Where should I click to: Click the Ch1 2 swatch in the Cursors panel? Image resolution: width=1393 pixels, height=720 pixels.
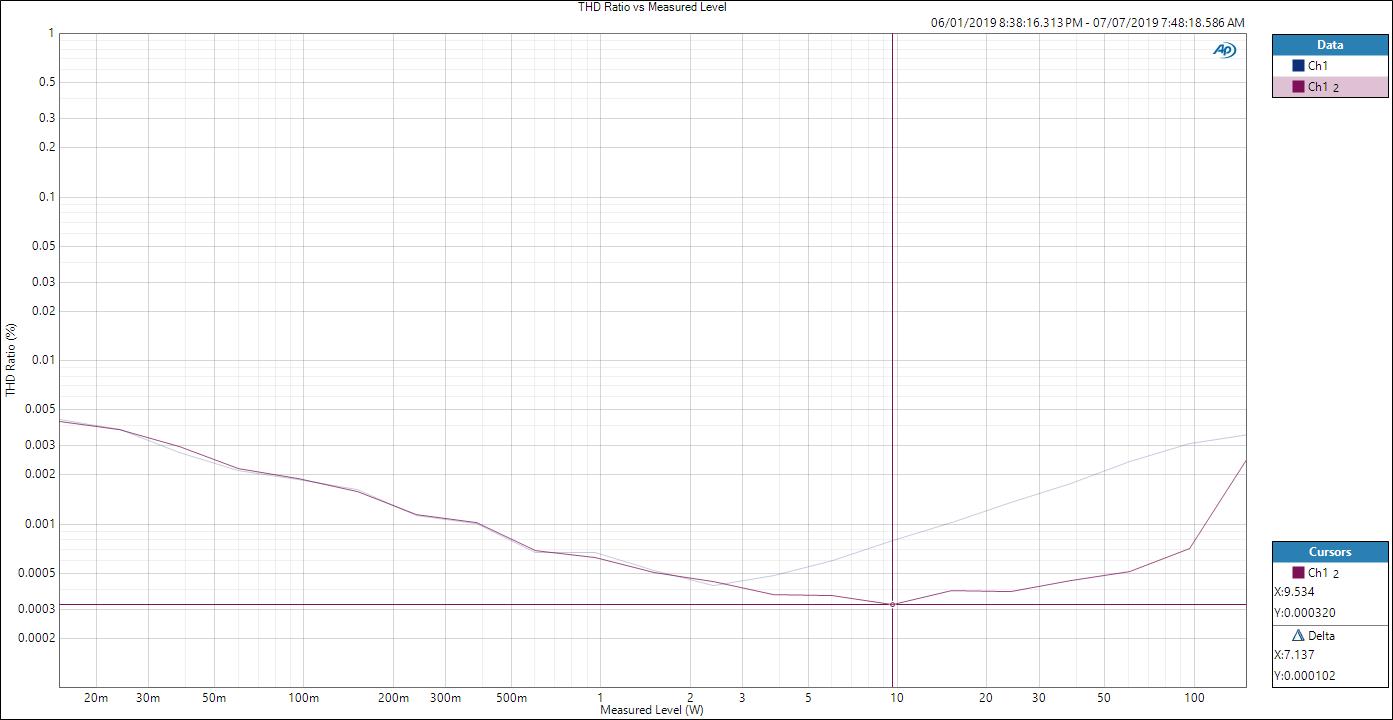click(1298, 573)
